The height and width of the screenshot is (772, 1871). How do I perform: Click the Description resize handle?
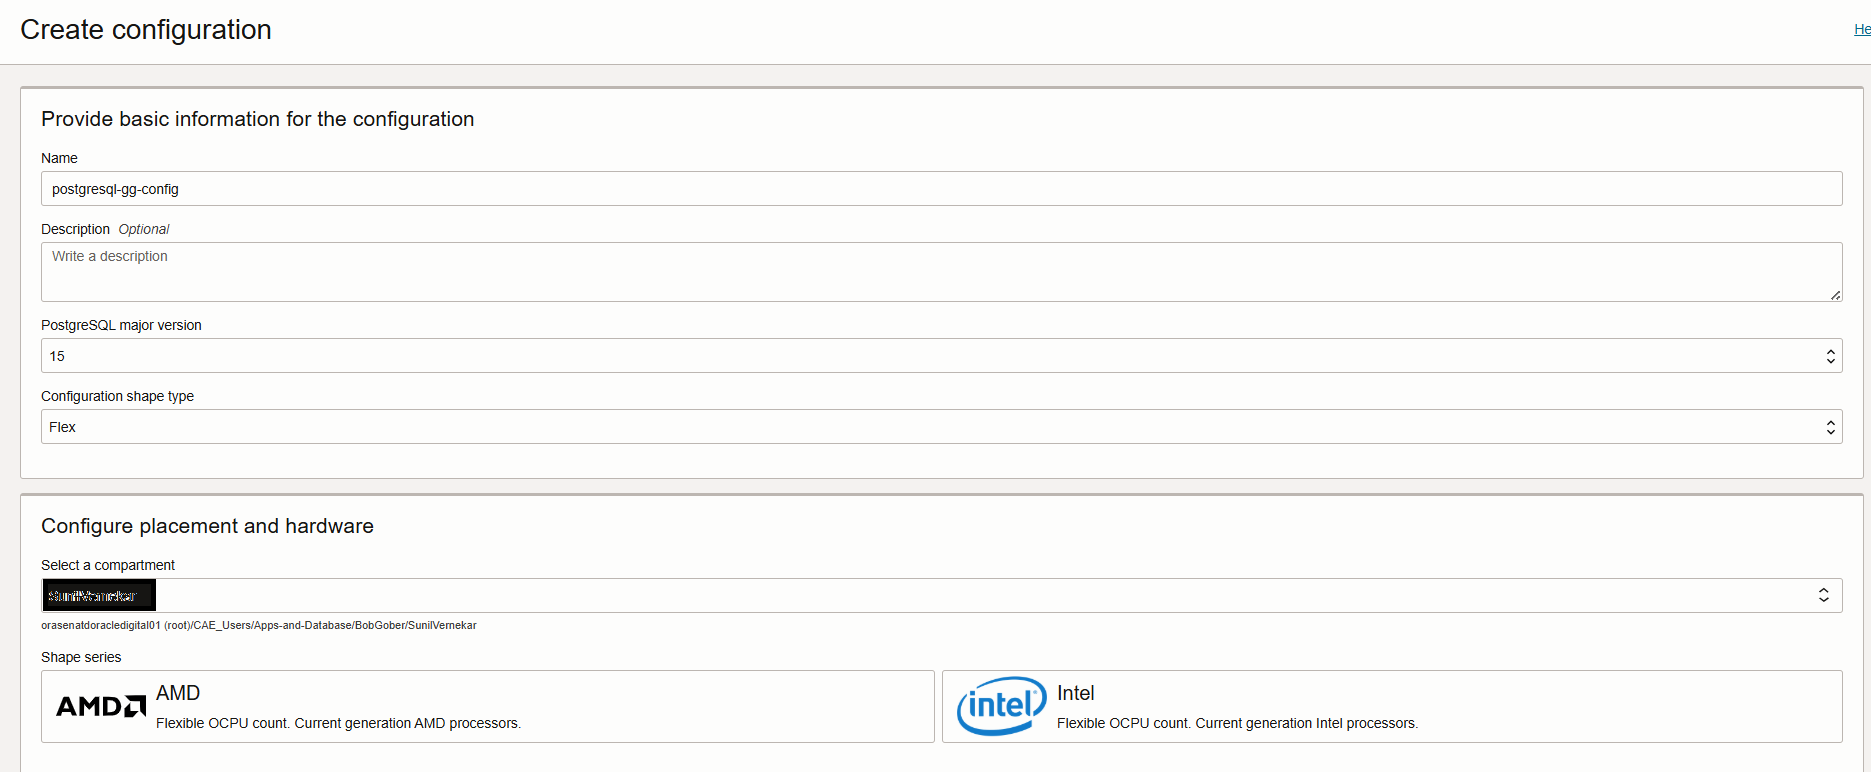[x=1835, y=295]
